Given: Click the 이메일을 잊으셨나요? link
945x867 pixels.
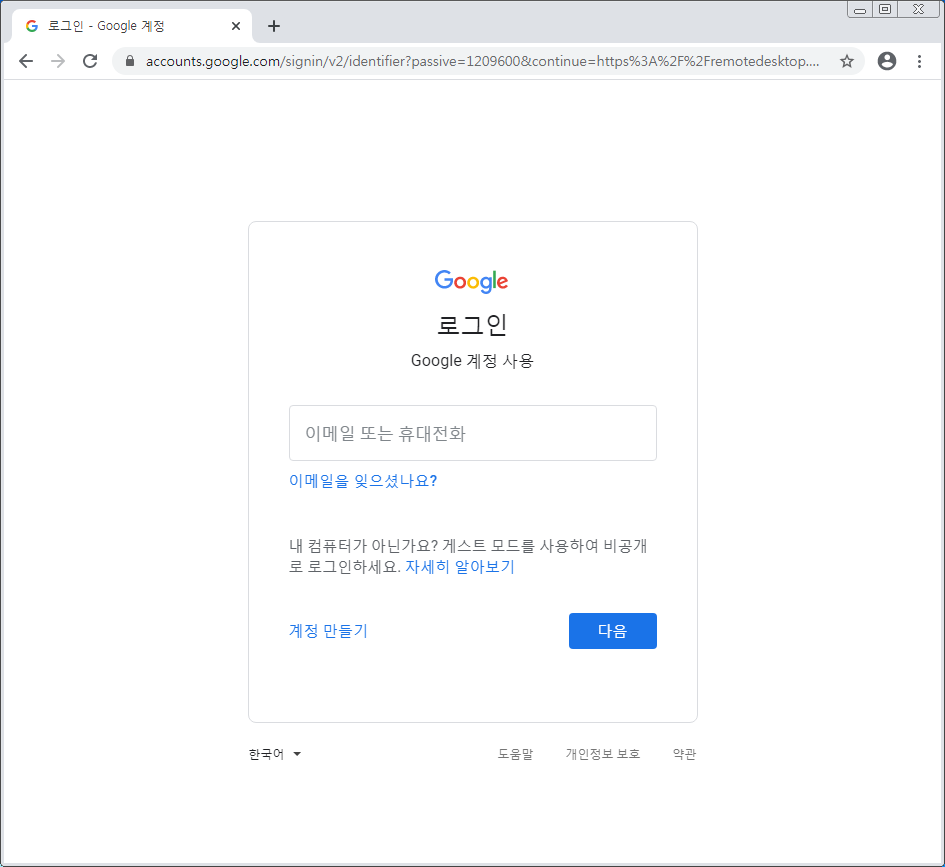Looking at the screenshot, I should coord(363,481).
